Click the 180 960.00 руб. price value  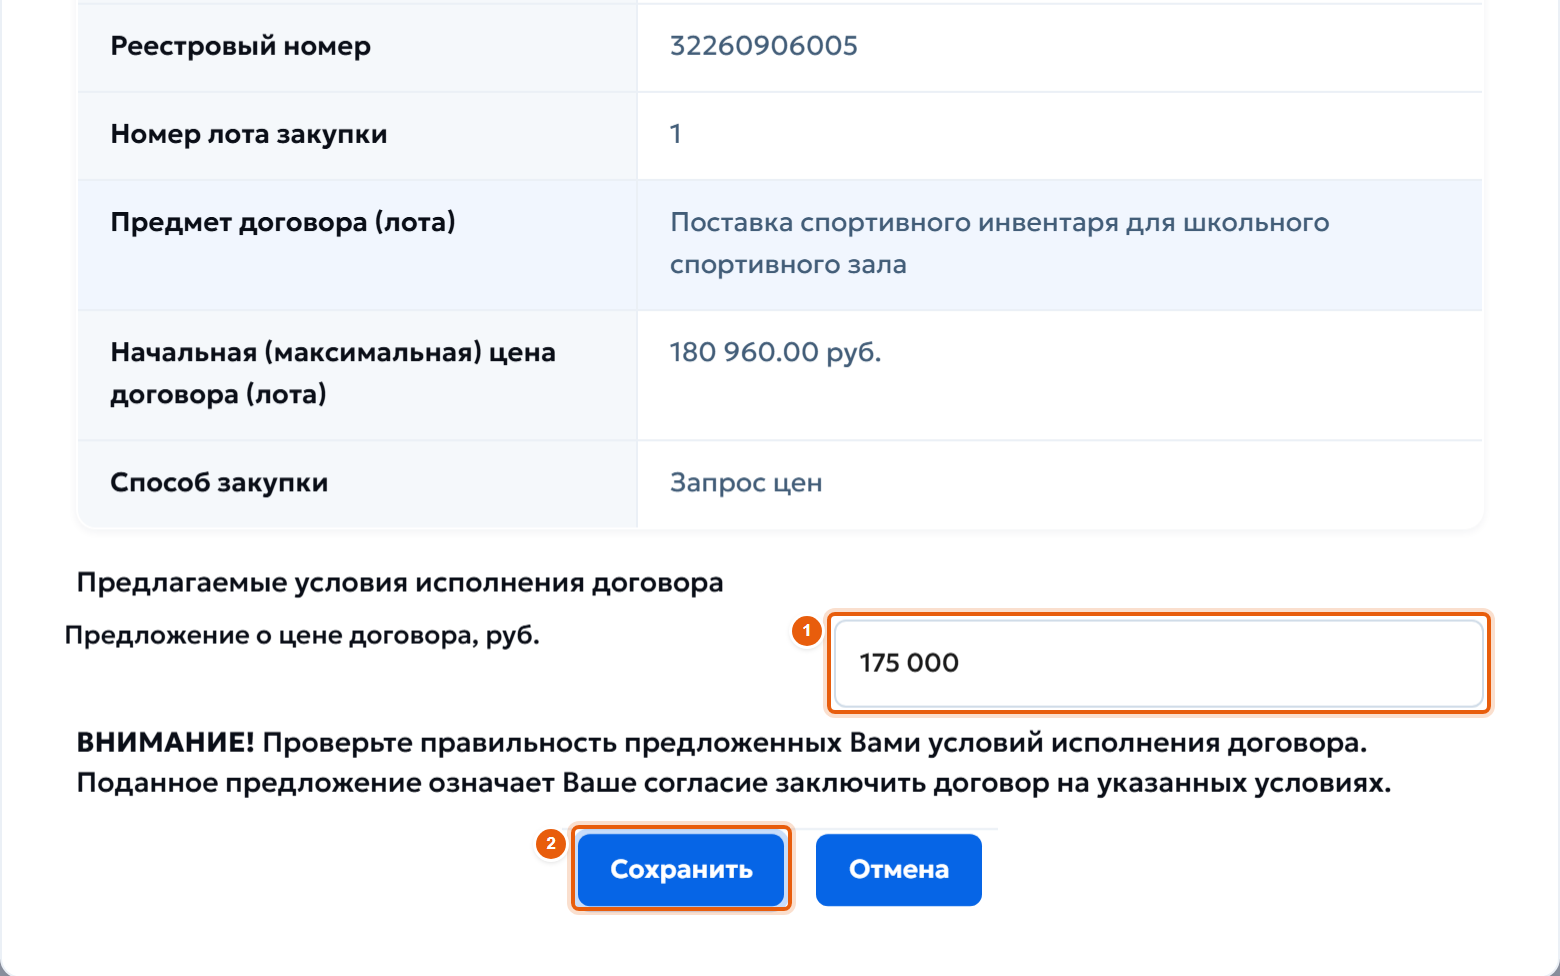[775, 352]
